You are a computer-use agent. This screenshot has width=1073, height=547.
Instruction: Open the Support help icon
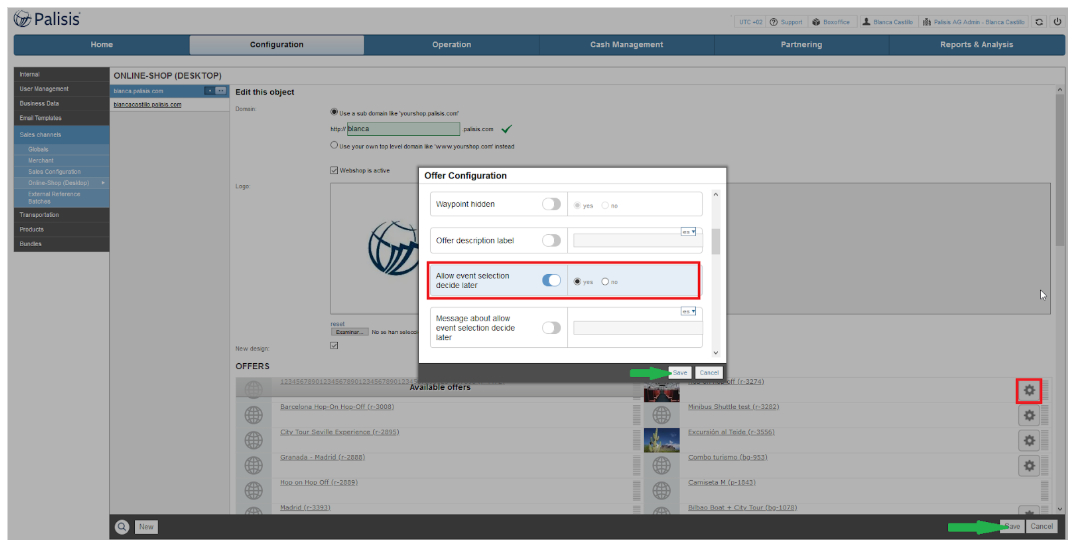774,22
